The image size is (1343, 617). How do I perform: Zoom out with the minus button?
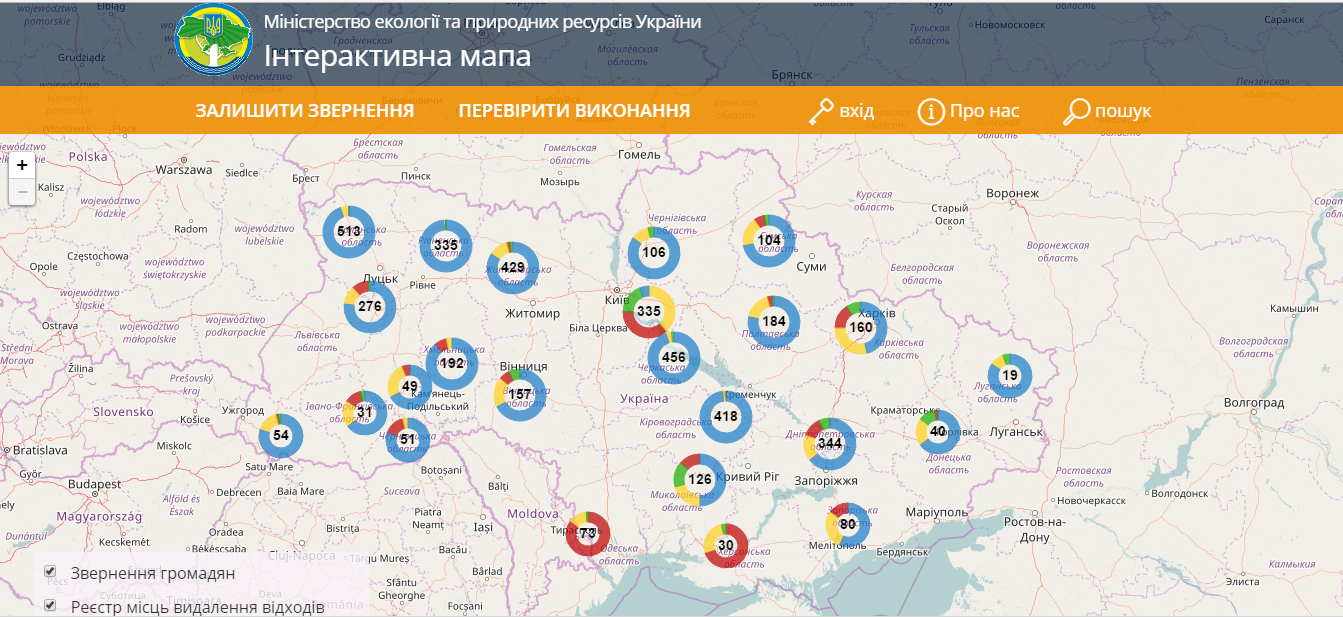point(22,191)
